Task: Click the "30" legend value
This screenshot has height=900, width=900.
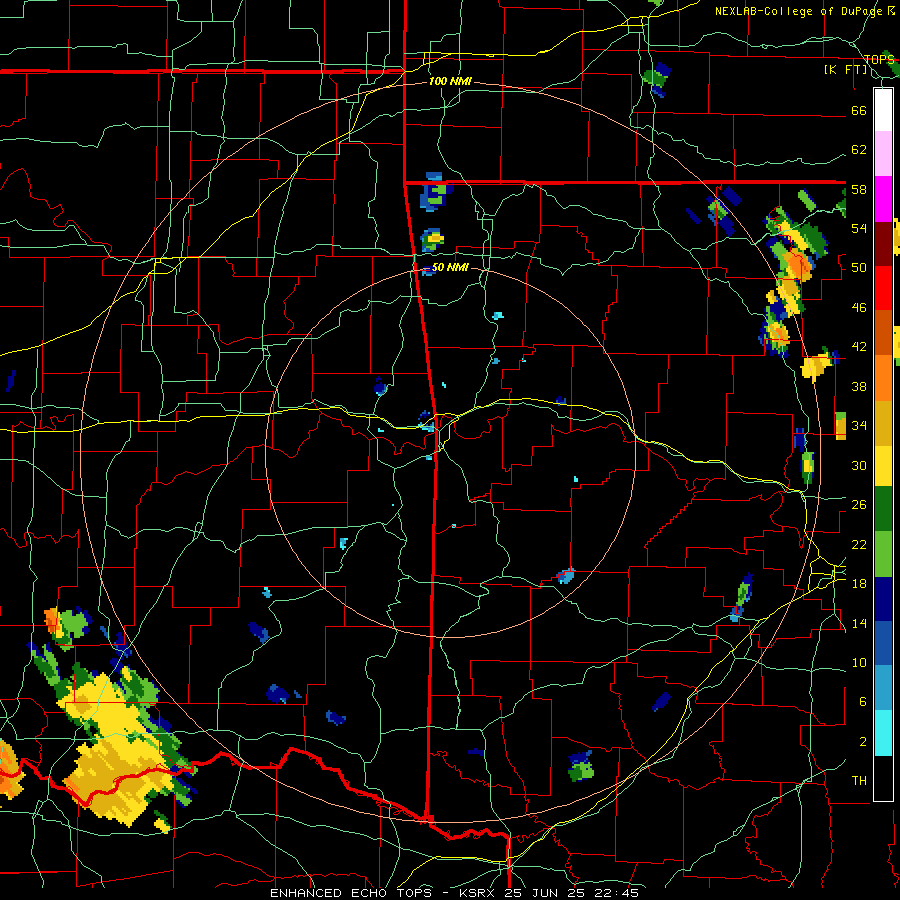Action: tap(859, 465)
